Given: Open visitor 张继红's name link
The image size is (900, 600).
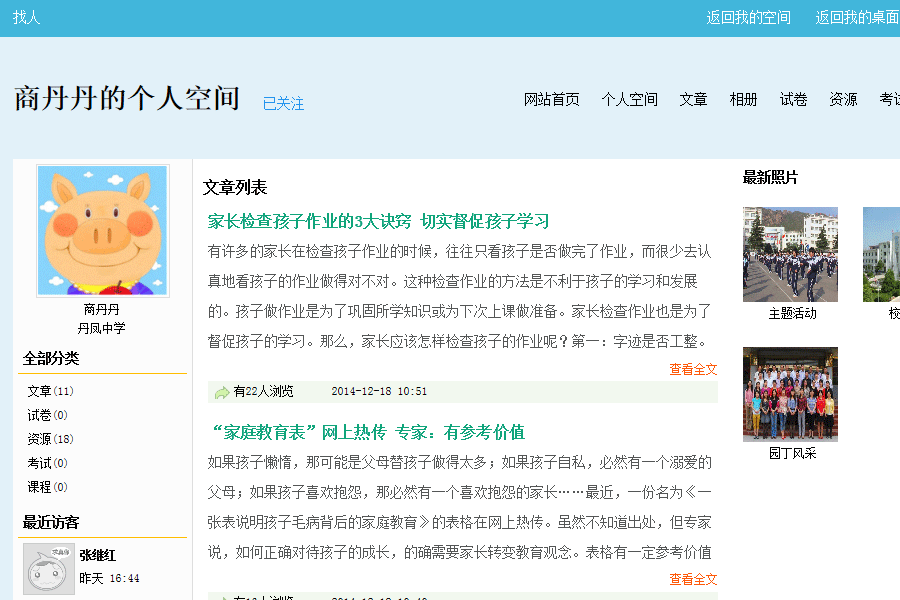Looking at the screenshot, I should click(98, 555).
